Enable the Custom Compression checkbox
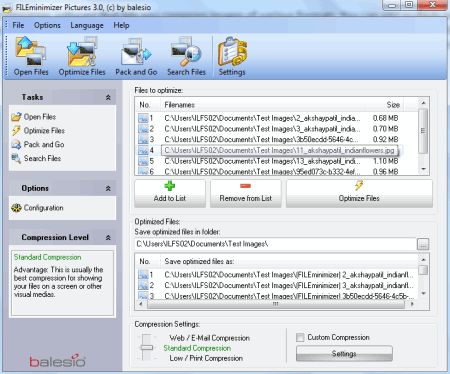Image resolution: width=450 pixels, height=374 pixels. pos(300,338)
